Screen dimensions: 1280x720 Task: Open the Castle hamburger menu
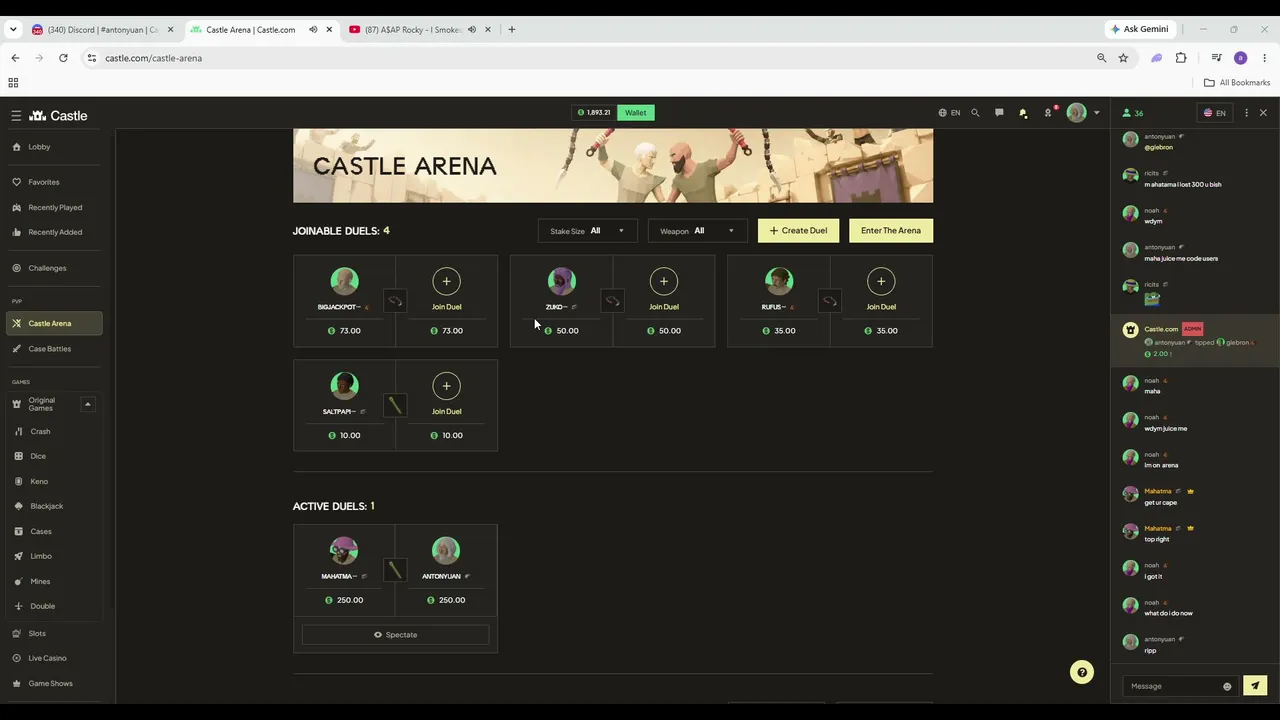click(16, 116)
